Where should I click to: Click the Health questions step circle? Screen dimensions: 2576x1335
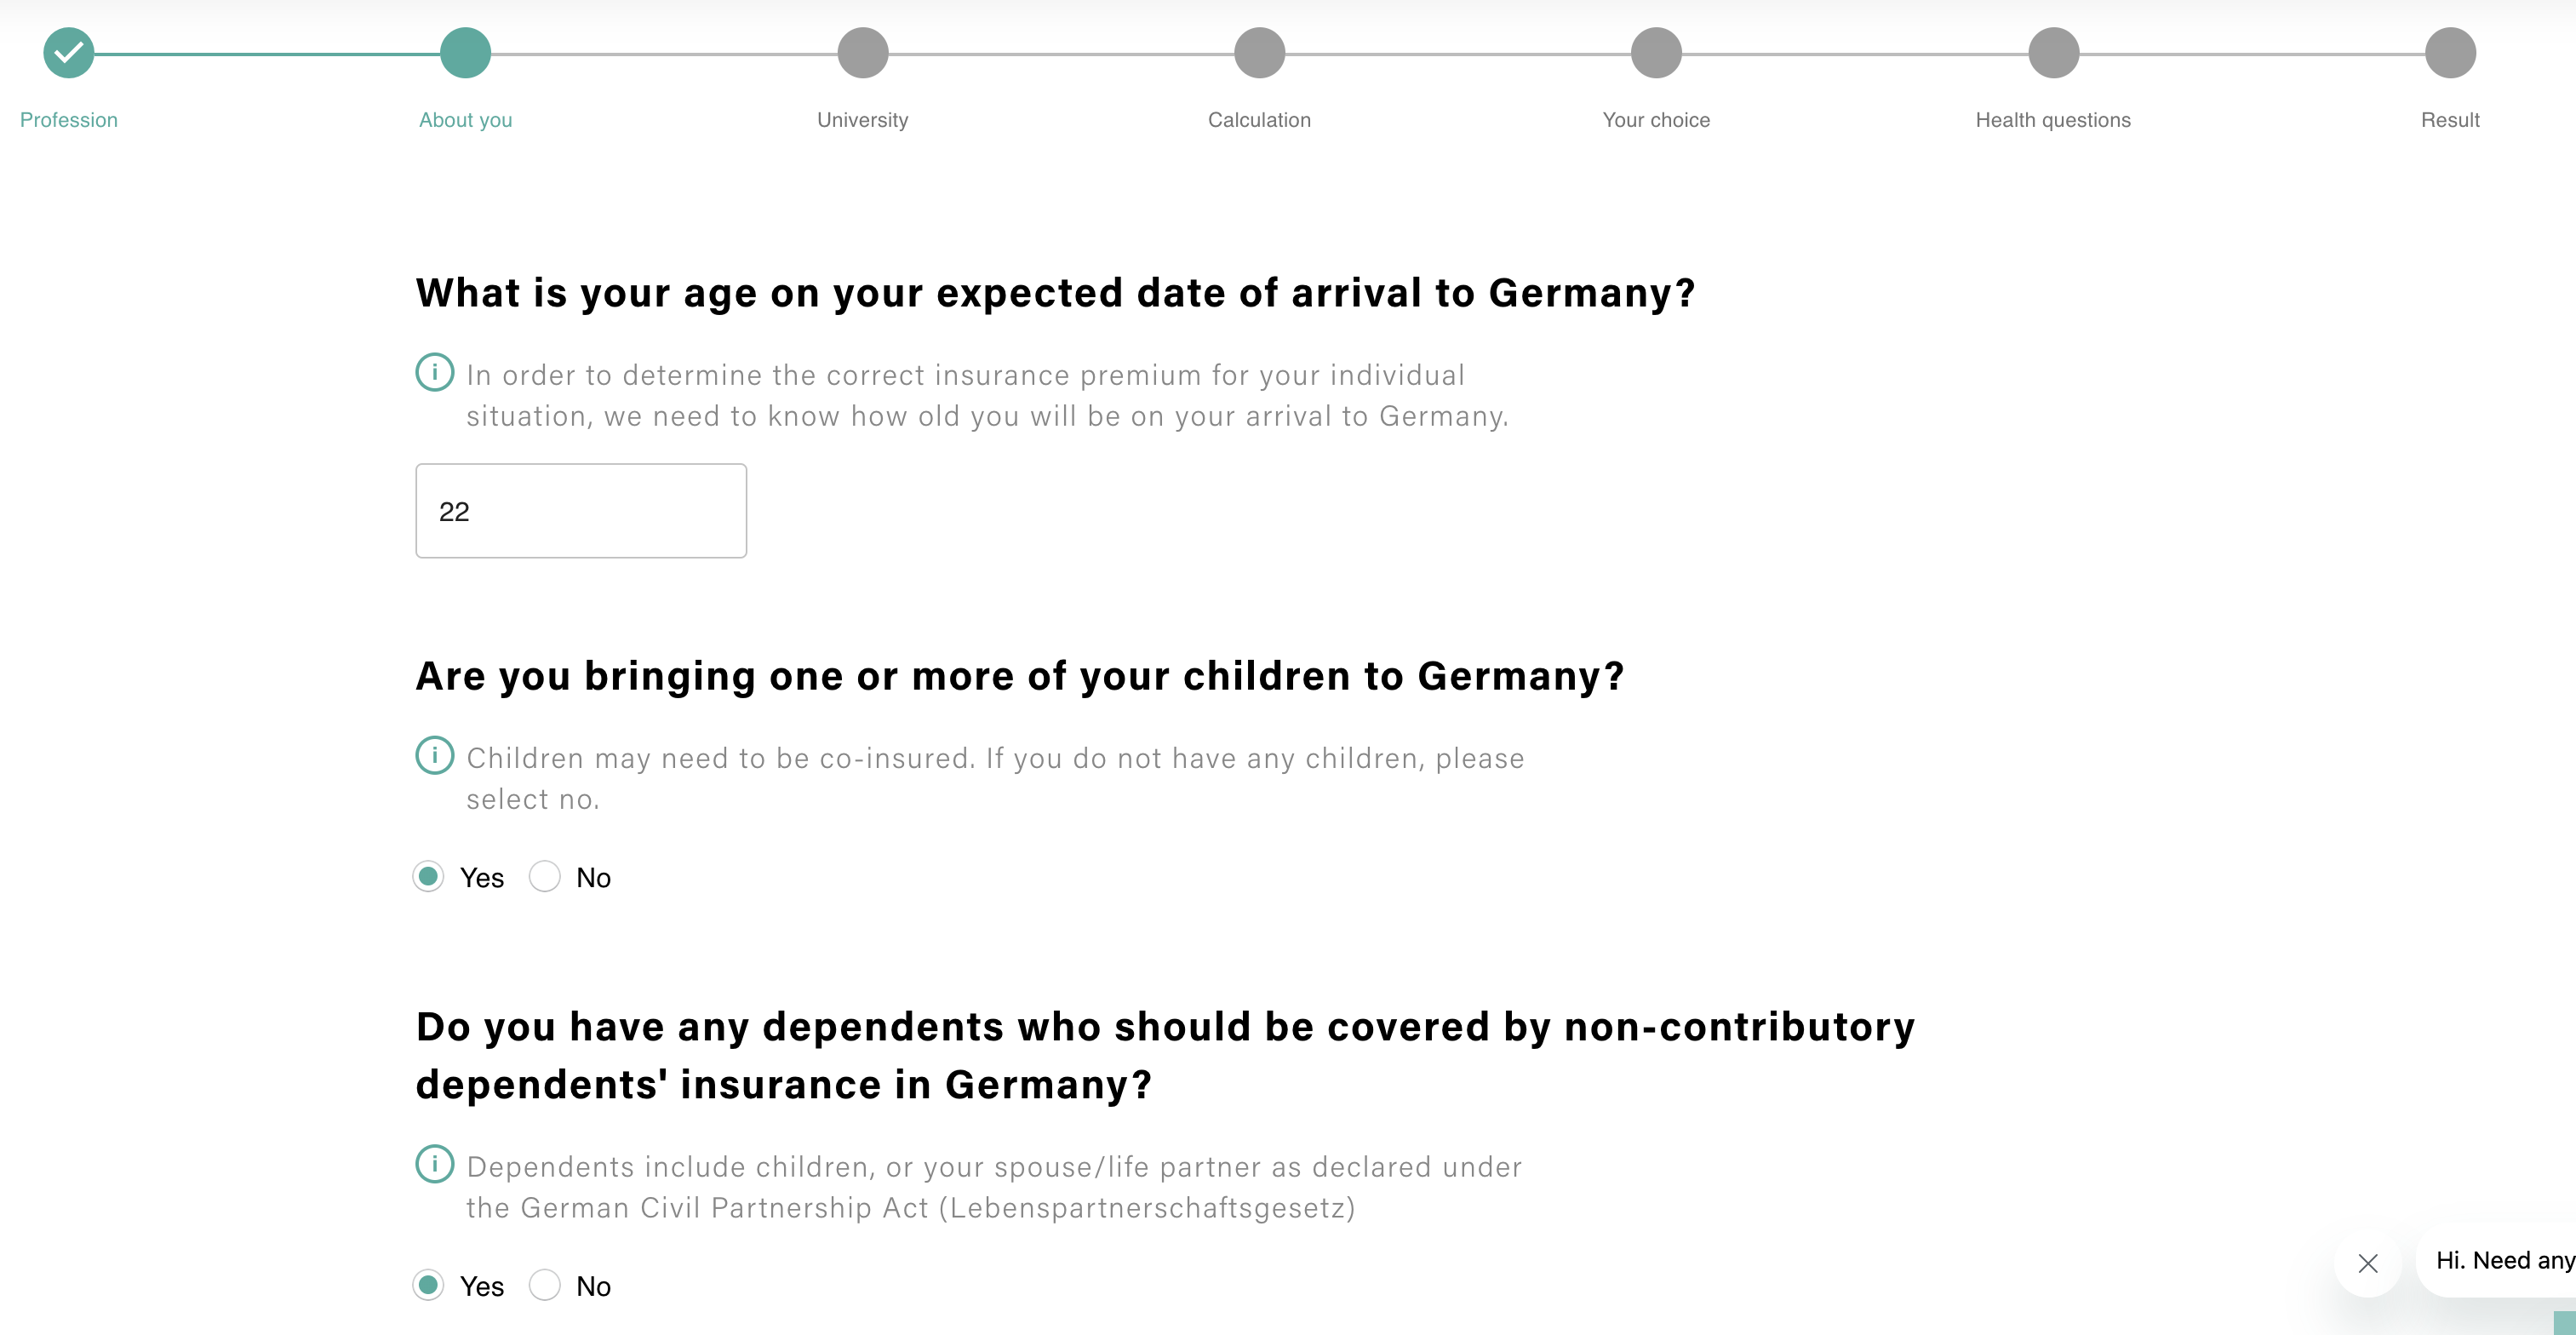coord(2053,53)
